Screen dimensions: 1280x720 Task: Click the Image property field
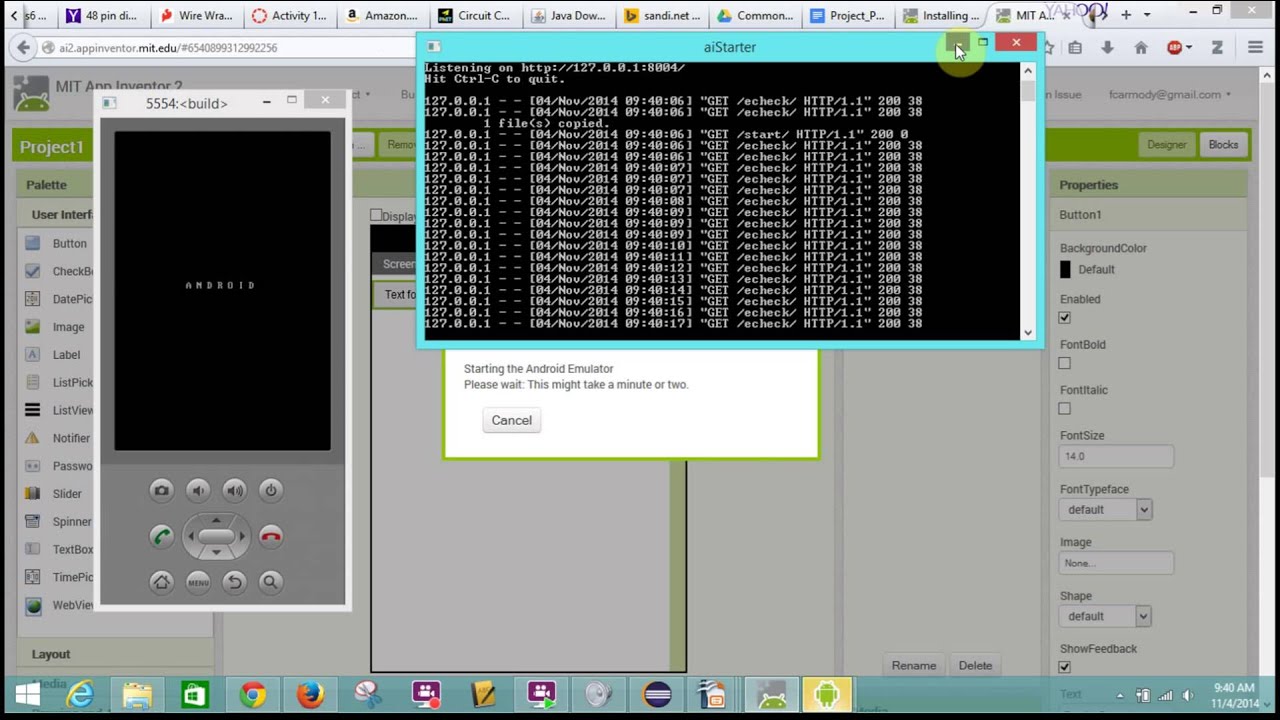(x=1116, y=563)
